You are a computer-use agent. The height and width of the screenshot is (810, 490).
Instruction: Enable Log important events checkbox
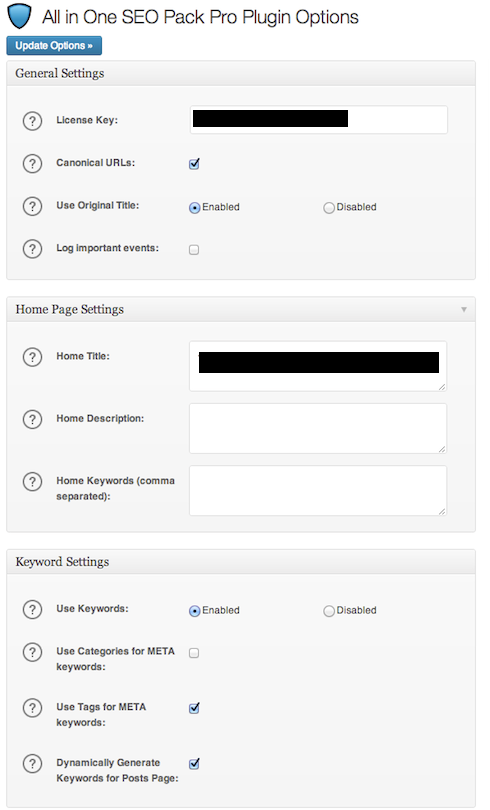194,250
